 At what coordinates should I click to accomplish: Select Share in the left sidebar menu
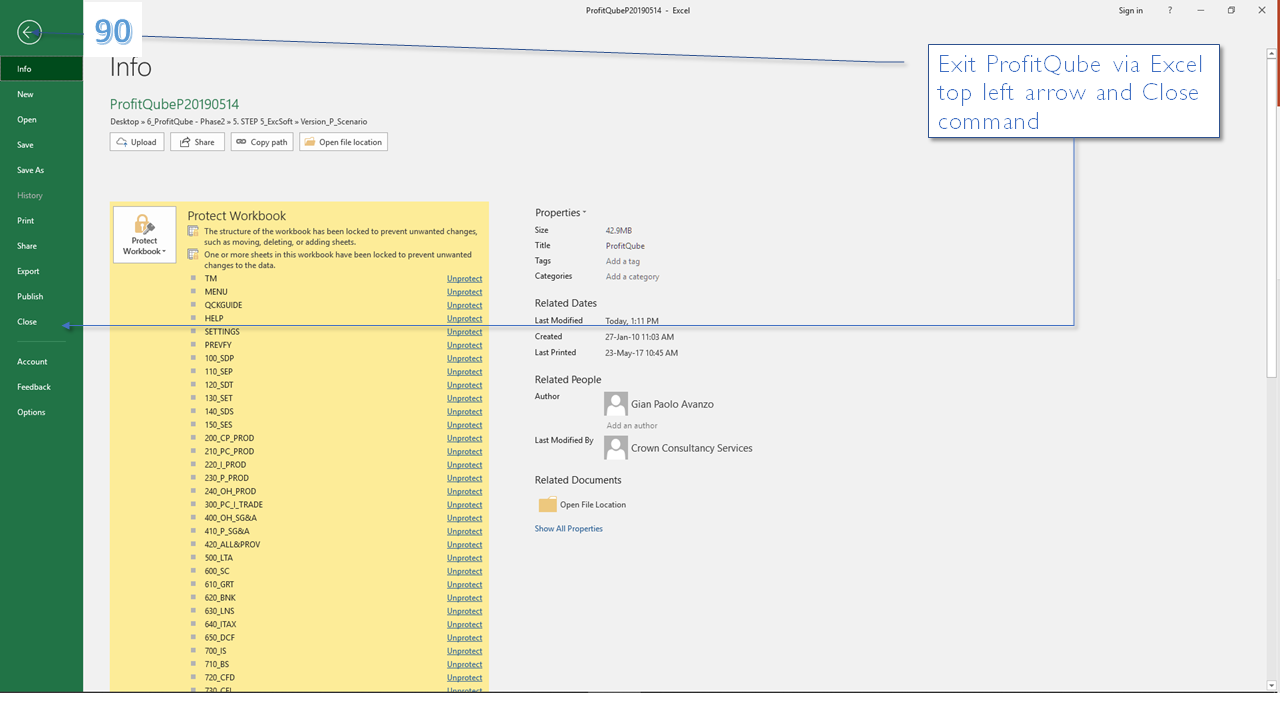[41, 246]
